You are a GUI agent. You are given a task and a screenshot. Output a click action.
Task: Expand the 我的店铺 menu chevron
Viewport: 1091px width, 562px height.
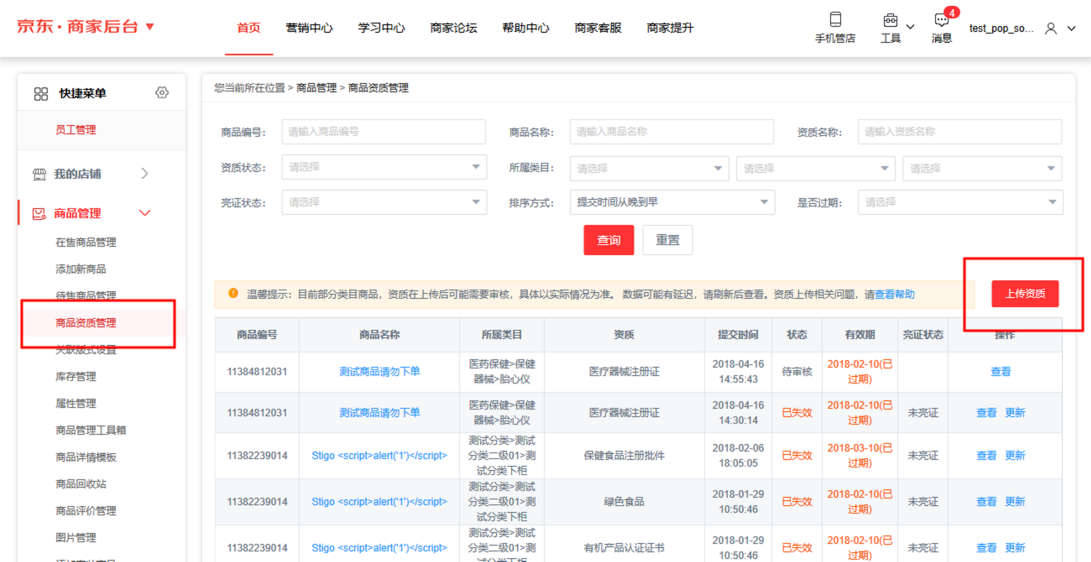click(145, 173)
